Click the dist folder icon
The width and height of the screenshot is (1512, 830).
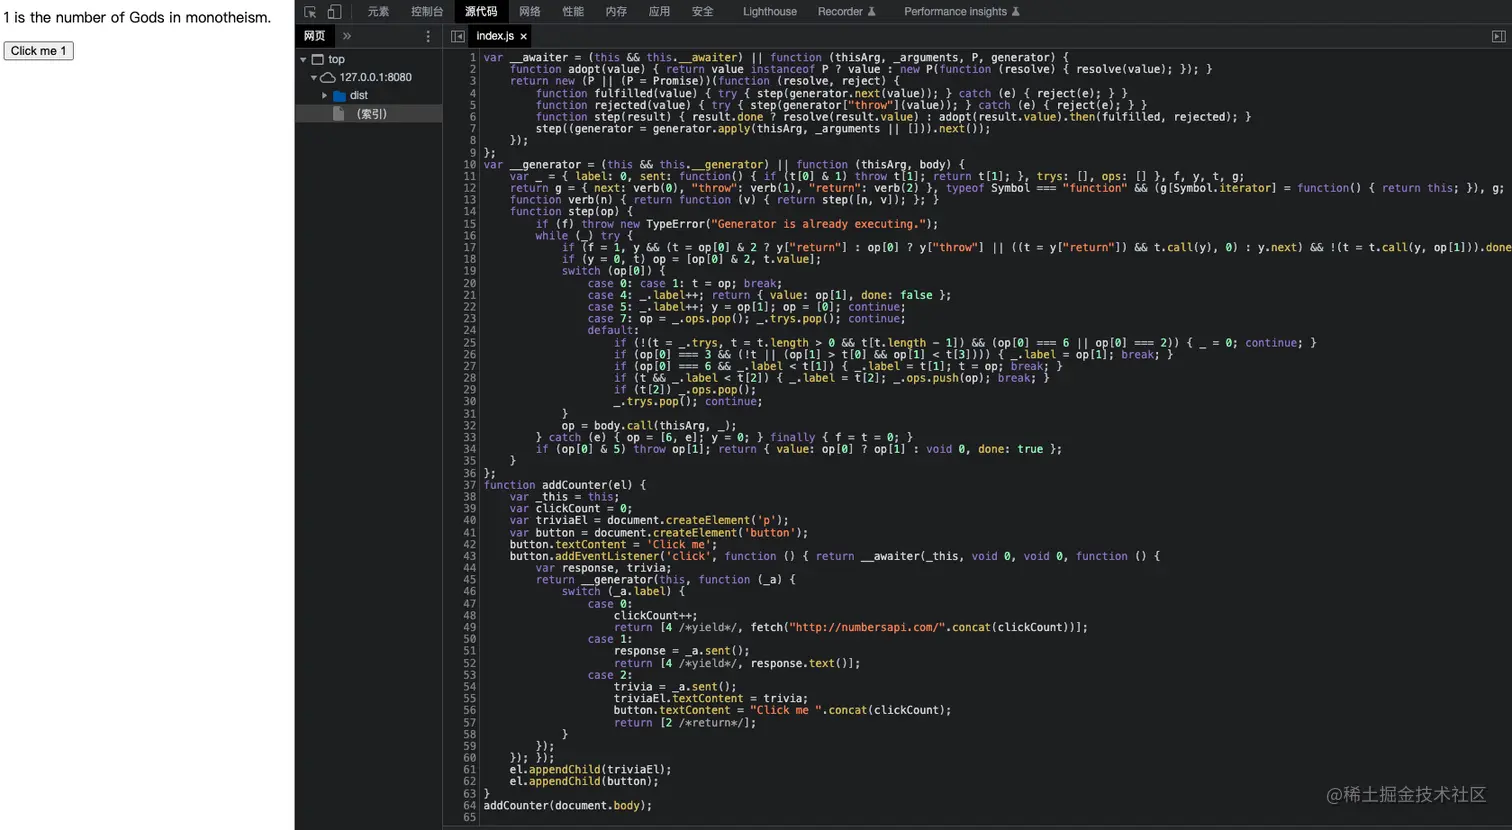pos(339,96)
